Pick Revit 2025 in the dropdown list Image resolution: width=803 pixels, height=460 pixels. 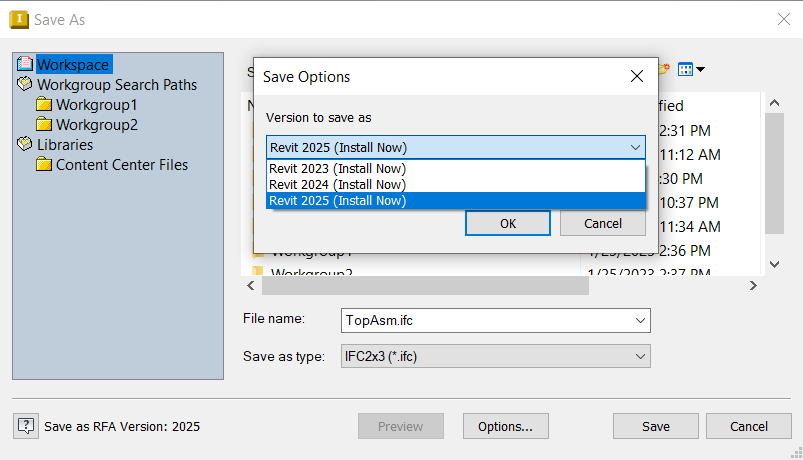337,200
